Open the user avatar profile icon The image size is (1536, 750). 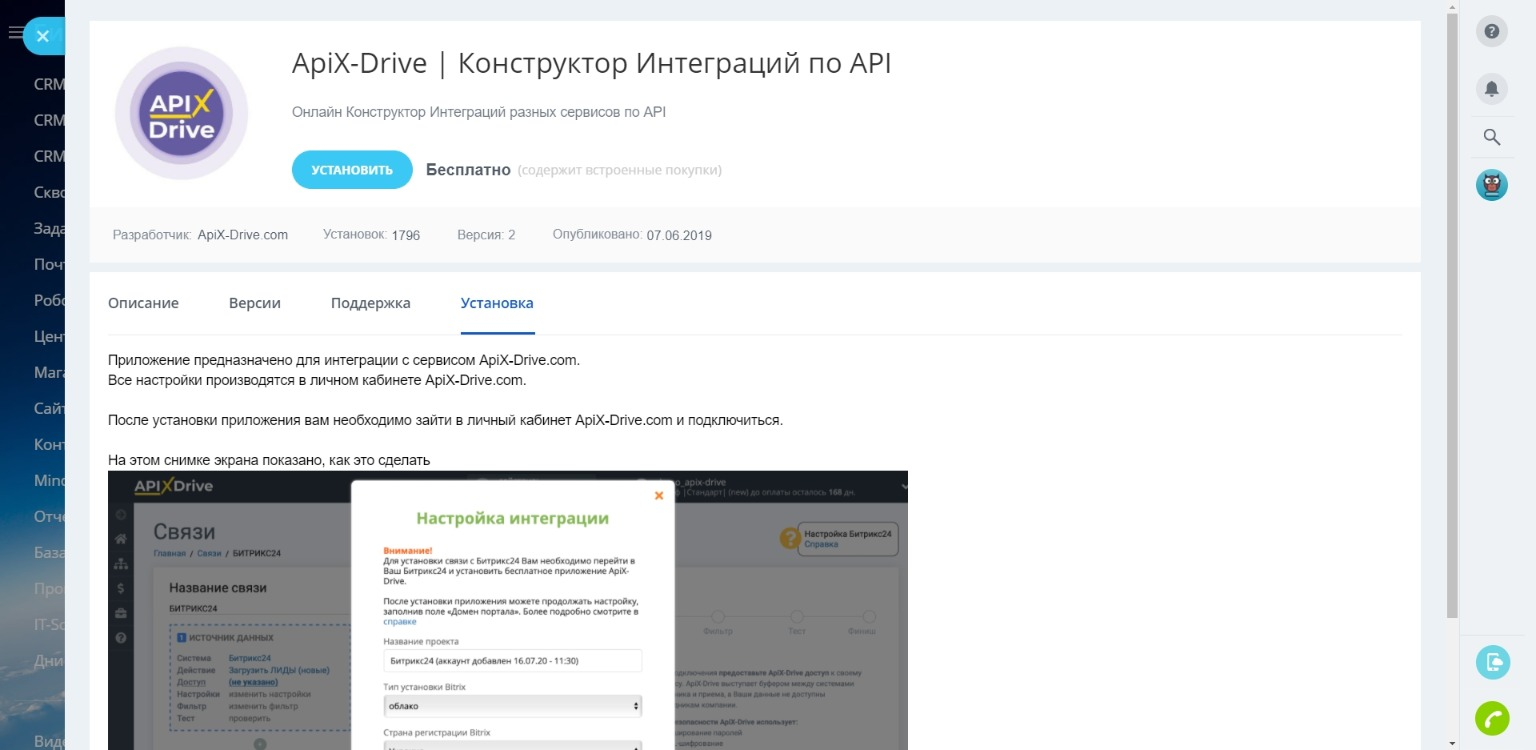pyautogui.click(x=1491, y=185)
